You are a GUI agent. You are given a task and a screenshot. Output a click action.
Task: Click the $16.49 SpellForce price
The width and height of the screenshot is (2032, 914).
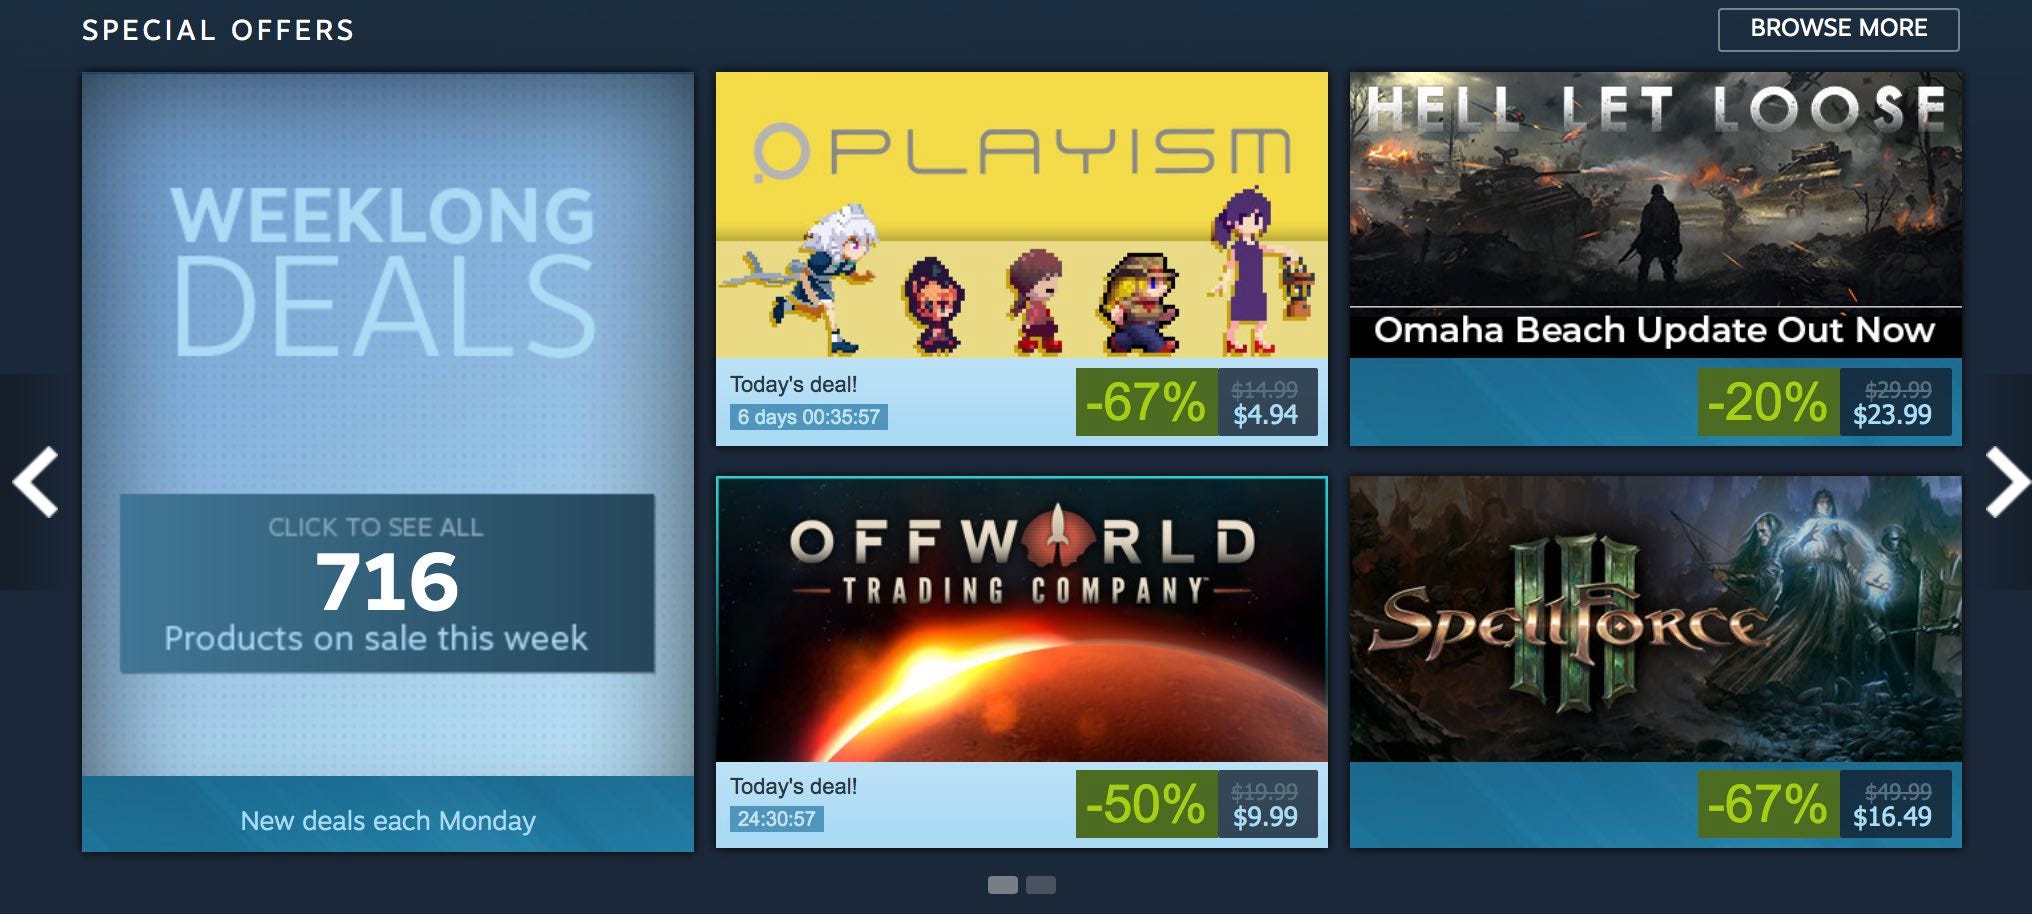tap(1892, 817)
